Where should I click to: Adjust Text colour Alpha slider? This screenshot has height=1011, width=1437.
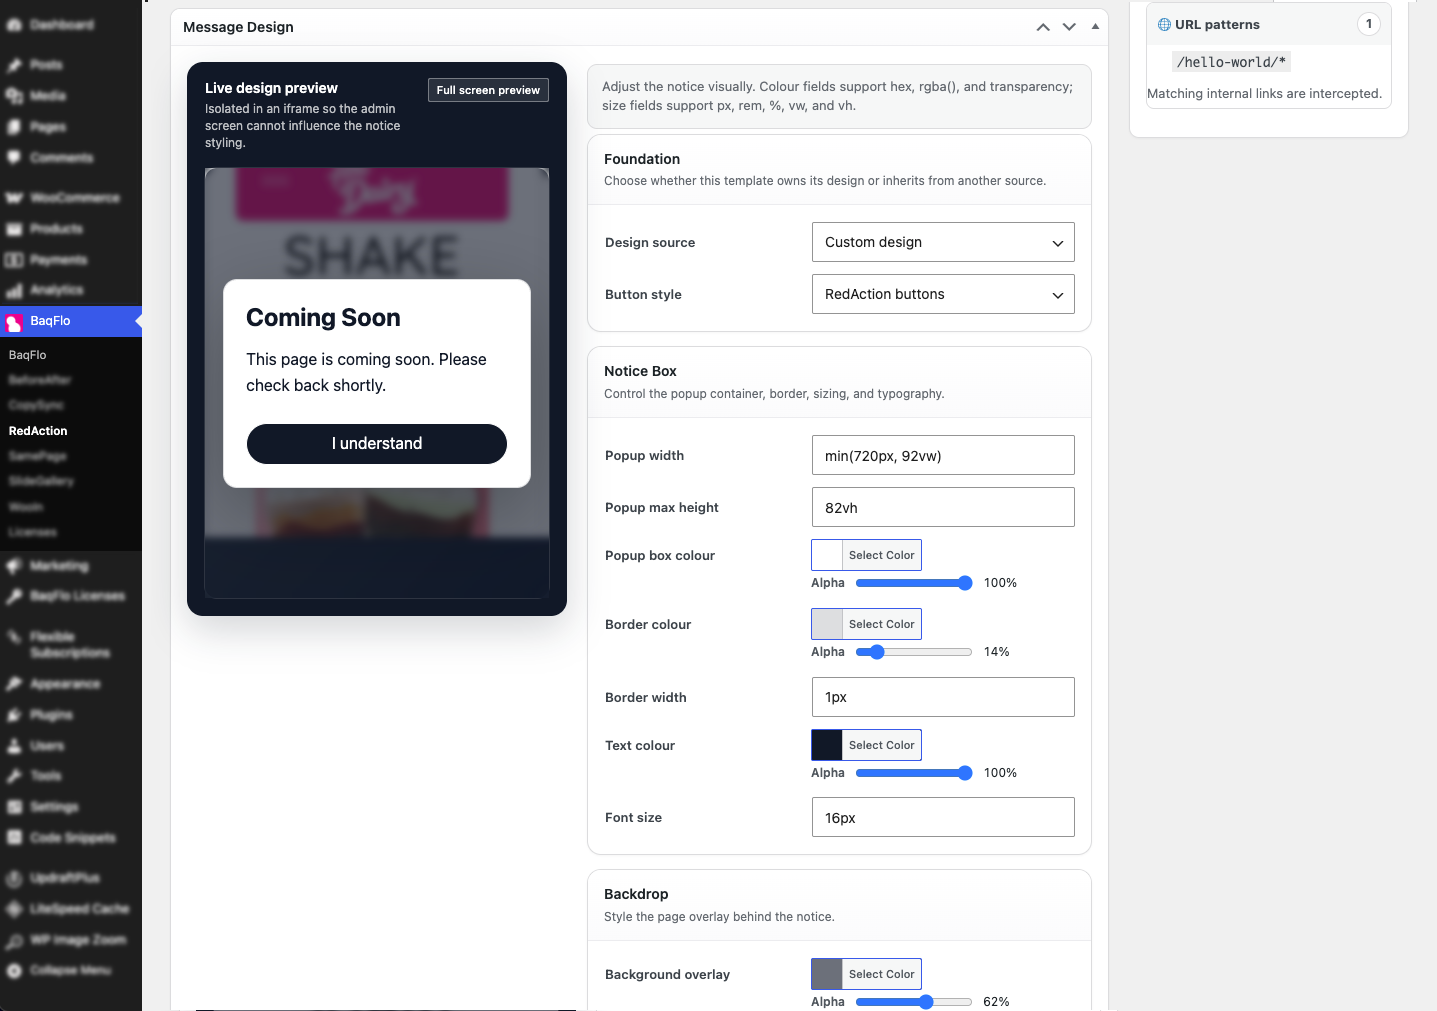[914, 773]
